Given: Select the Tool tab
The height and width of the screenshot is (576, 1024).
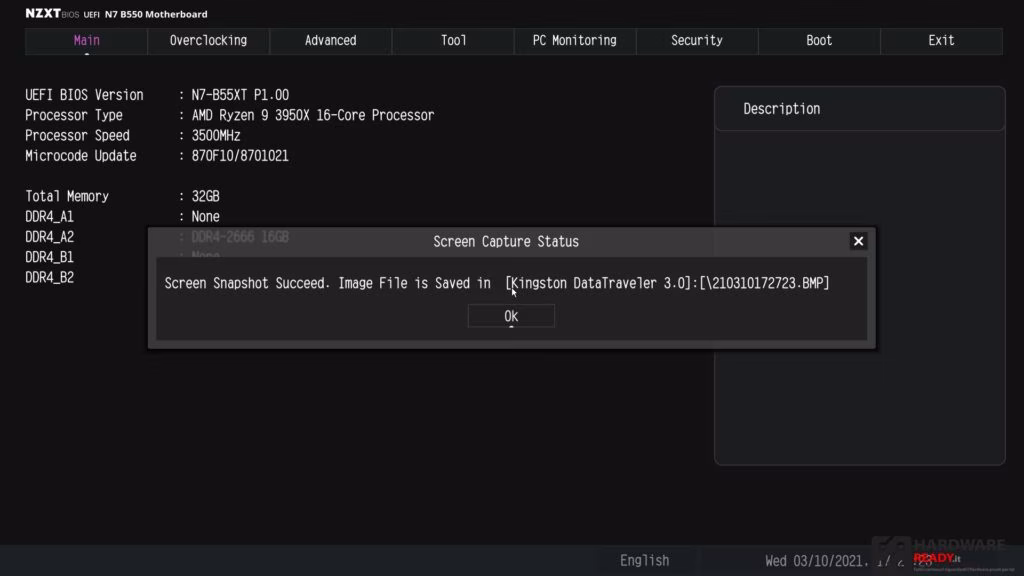Looking at the screenshot, I should click(453, 40).
